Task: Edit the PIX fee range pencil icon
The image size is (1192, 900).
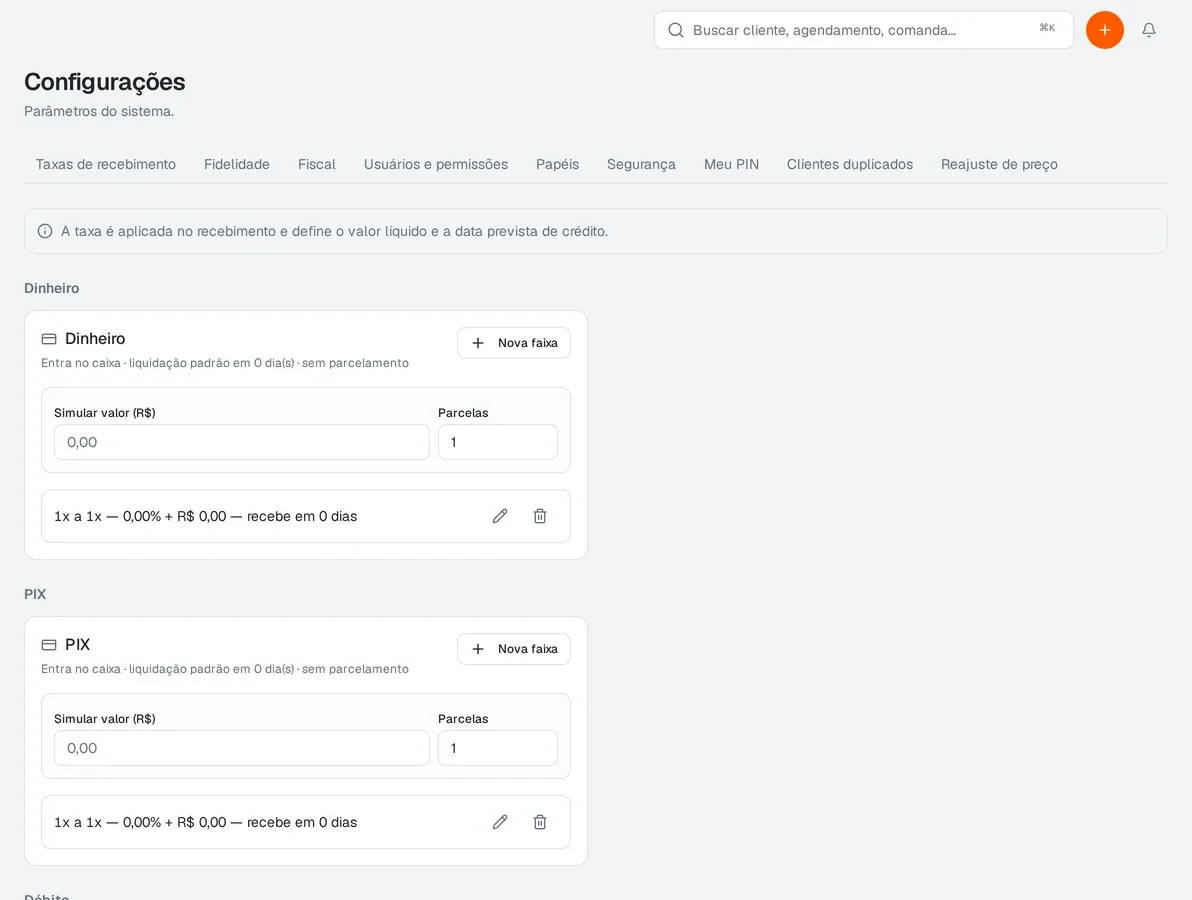Action: pyautogui.click(x=499, y=822)
